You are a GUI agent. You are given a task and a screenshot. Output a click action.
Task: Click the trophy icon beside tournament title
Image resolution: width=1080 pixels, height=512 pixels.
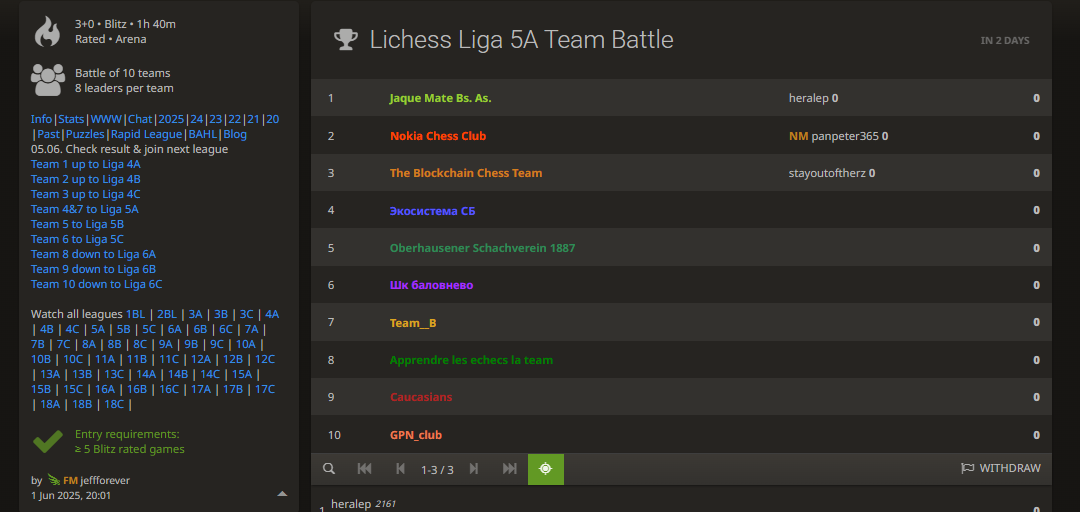click(x=346, y=40)
